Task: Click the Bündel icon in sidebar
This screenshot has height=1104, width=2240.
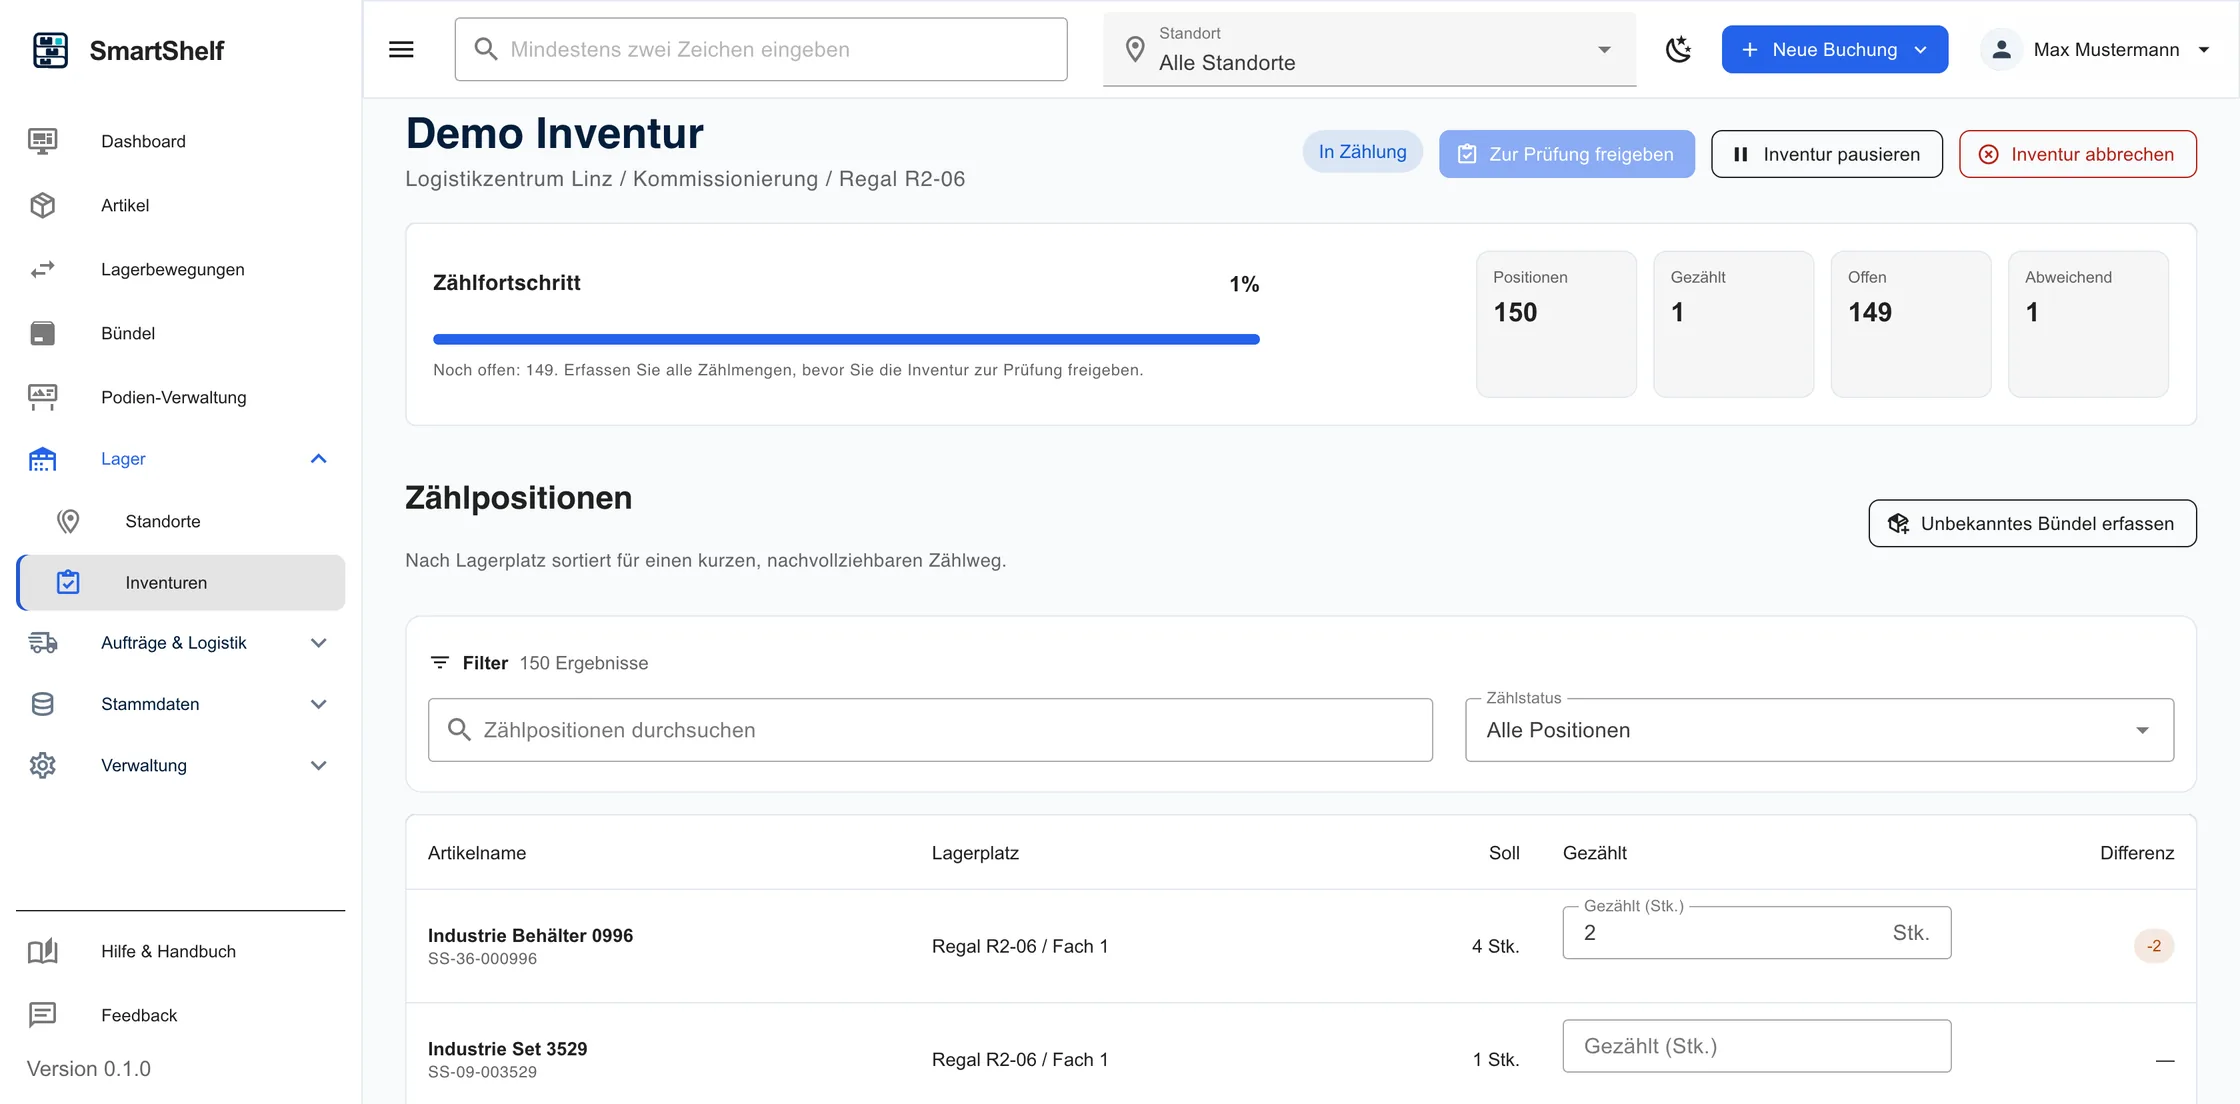Action: pos(43,333)
